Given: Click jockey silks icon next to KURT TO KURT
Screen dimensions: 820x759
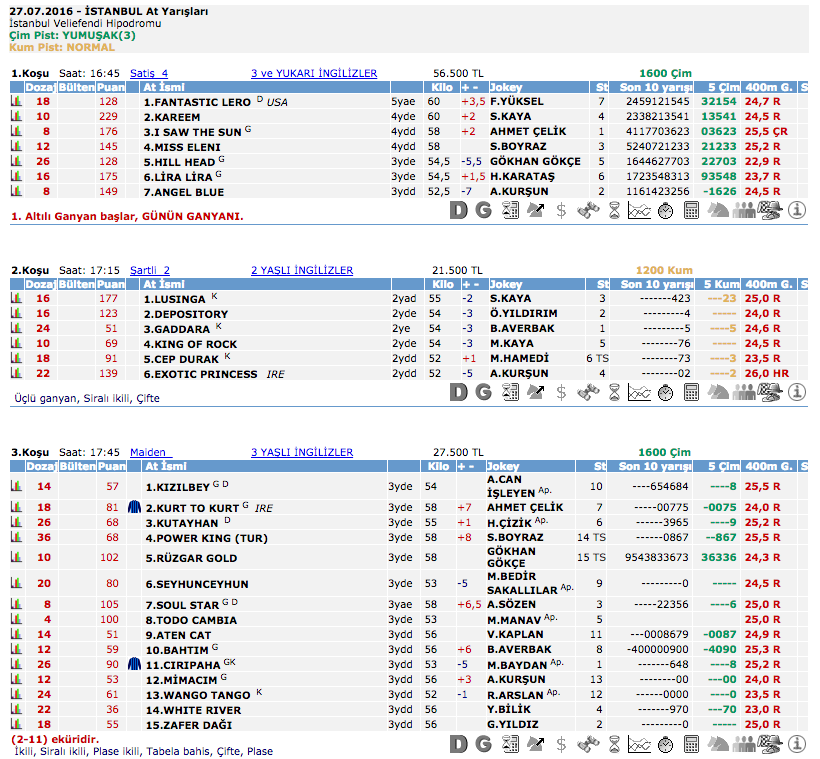Looking at the screenshot, I should (134, 507).
